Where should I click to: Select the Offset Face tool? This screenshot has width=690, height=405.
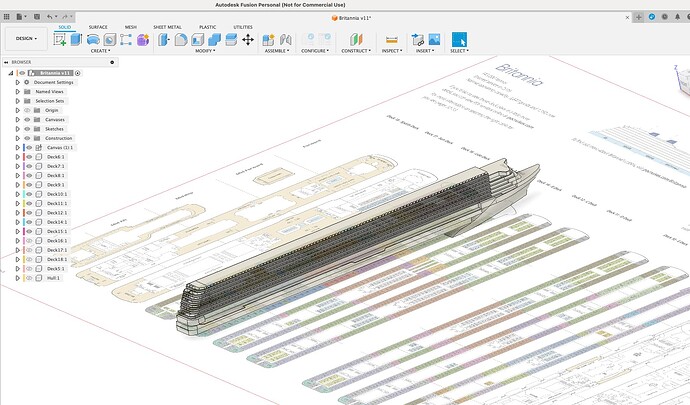[231, 40]
